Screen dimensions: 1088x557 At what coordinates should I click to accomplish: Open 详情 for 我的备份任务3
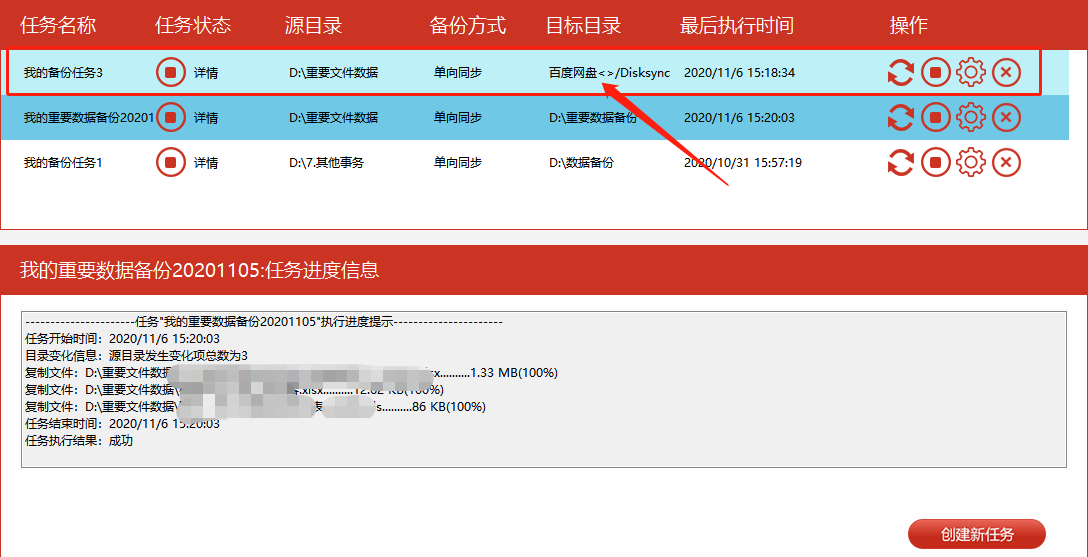point(206,73)
